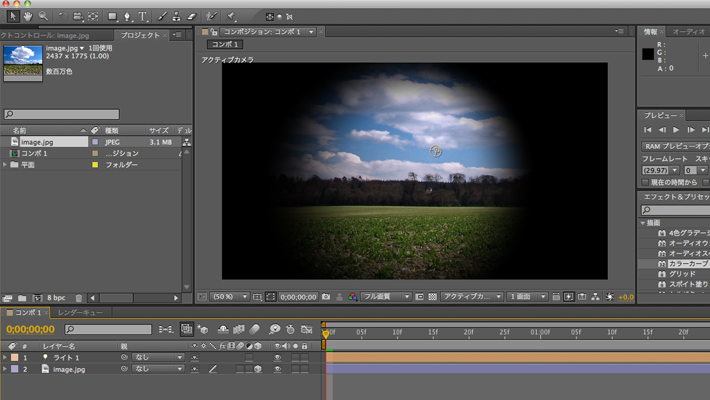
Task: Choose the Pen tool
Action: pyautogui.click(x=128, y=16)
